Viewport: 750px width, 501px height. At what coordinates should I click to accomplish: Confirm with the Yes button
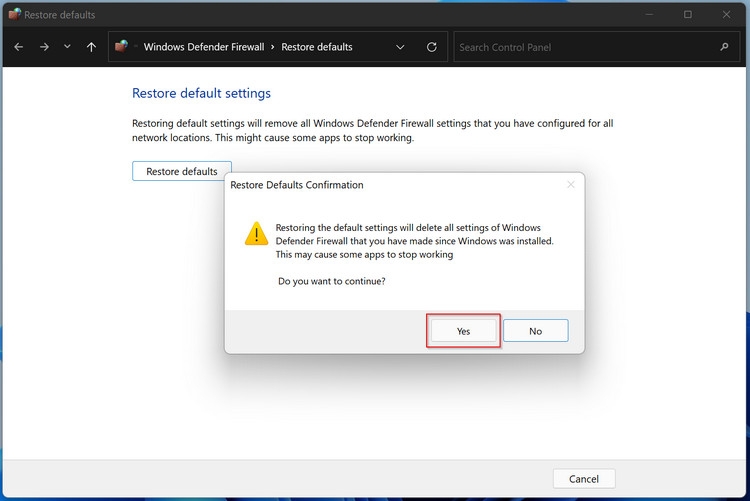coord(463,331)
